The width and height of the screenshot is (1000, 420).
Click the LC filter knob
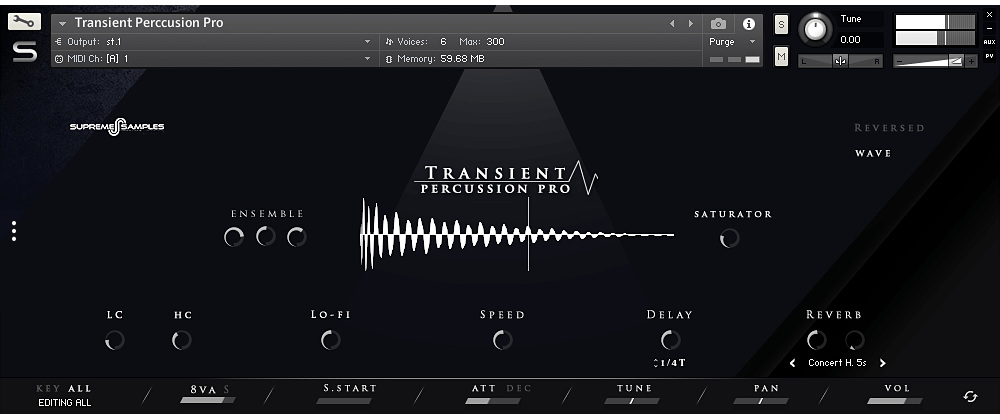pos(115,340)
